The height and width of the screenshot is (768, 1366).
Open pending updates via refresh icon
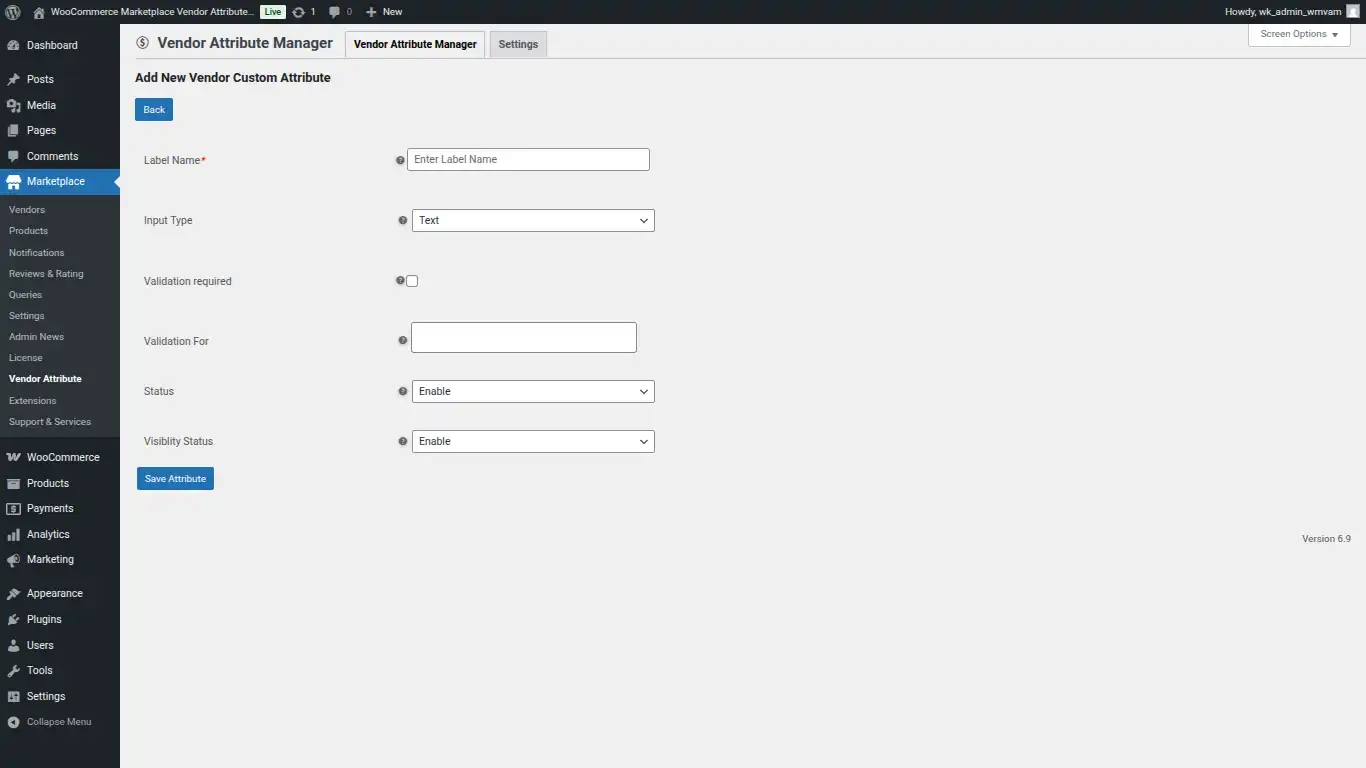(297, 11)
